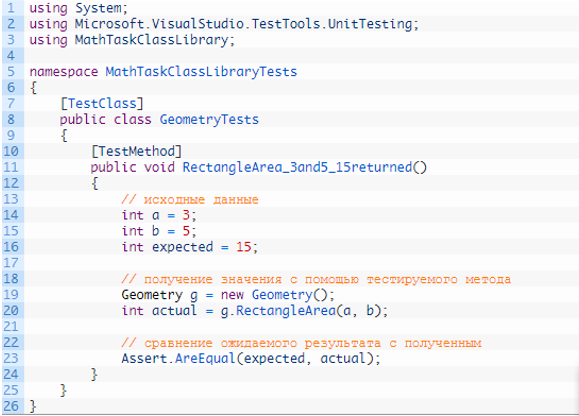The height and width of the screenshot is (416, 579).
Task: Click the [TestMethod] attribute
Action: (136, 151)
